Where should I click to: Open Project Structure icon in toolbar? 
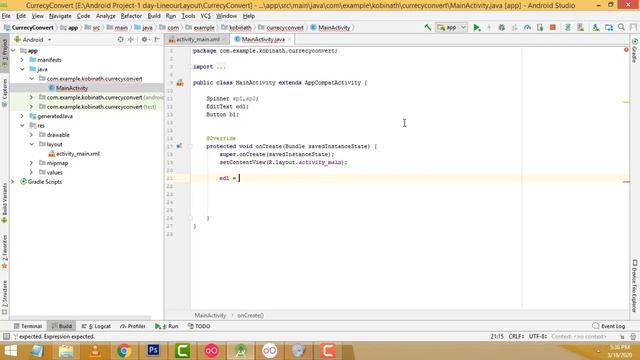(x=609, y=27)
